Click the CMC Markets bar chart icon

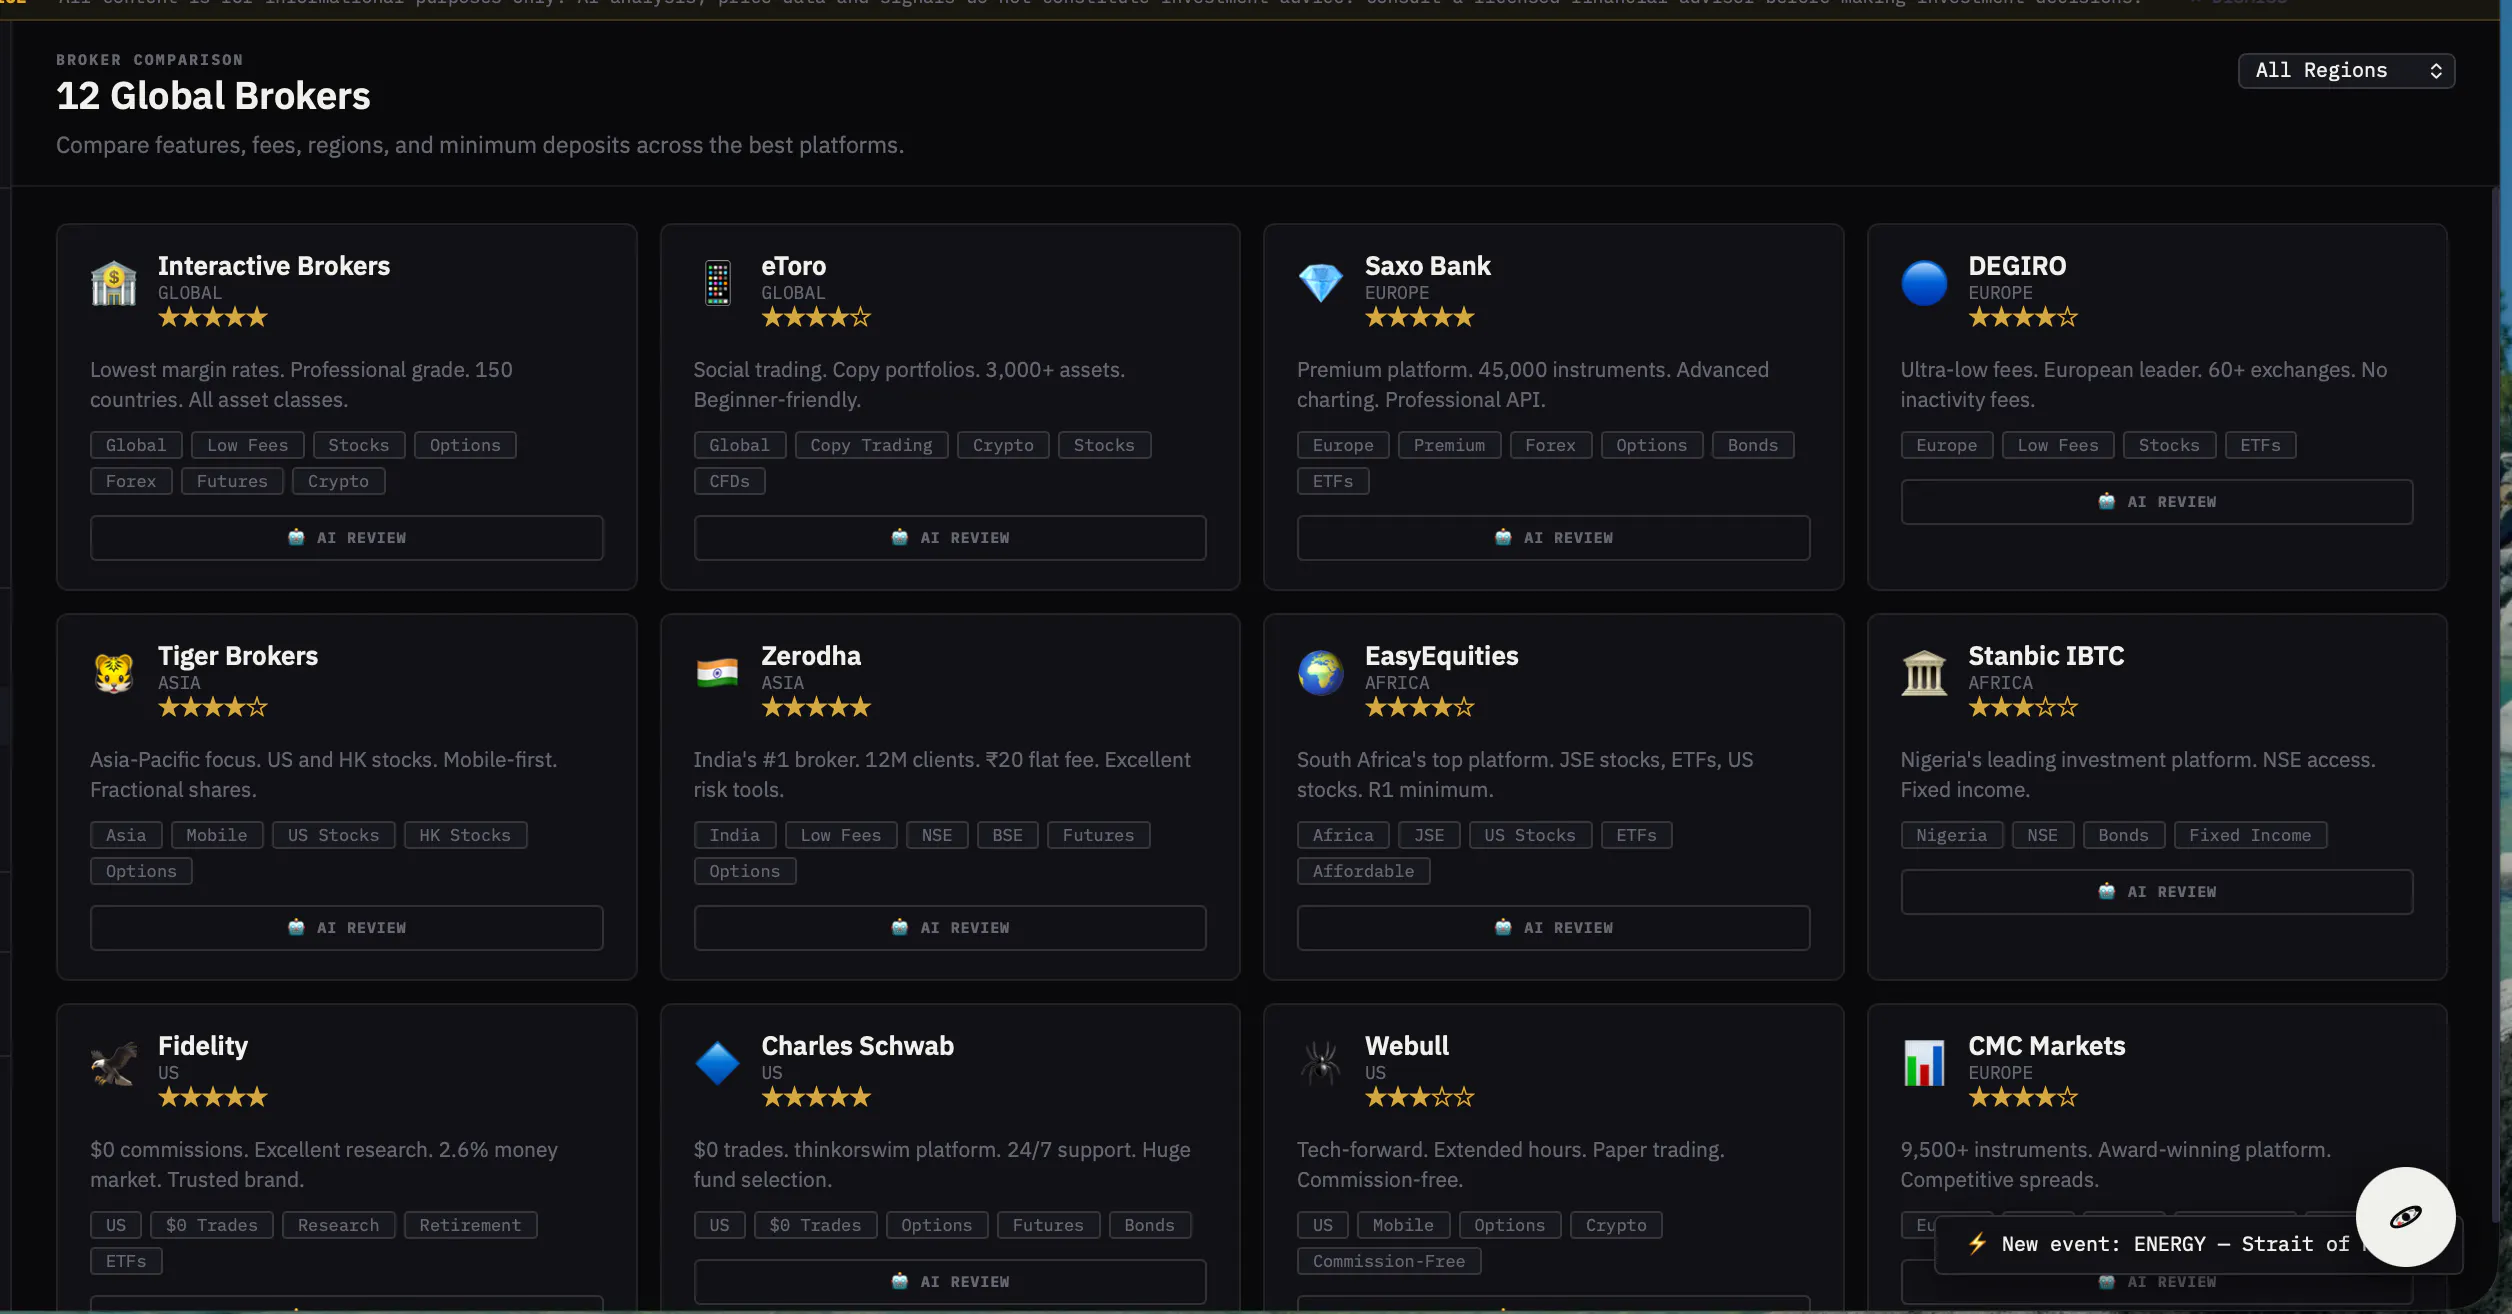(x=1924, y=1063)
